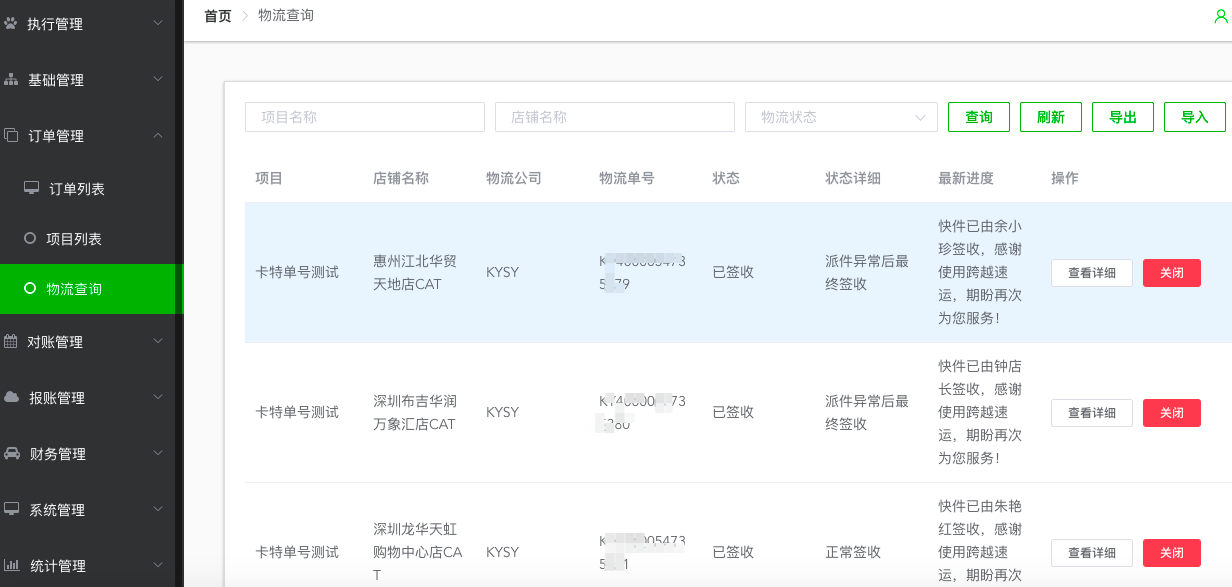Click the cloud icon beside 报账管理

coord(11,397)
